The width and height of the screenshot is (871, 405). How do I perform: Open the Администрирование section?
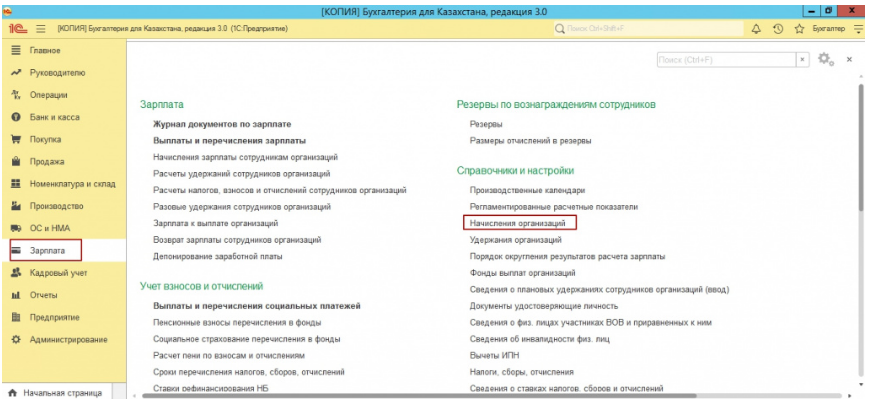pos(68,339)
